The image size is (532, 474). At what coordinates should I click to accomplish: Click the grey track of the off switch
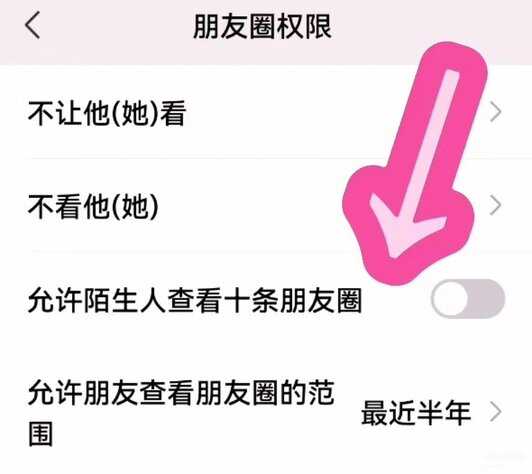pyautogui.click(x=487, y=299)
